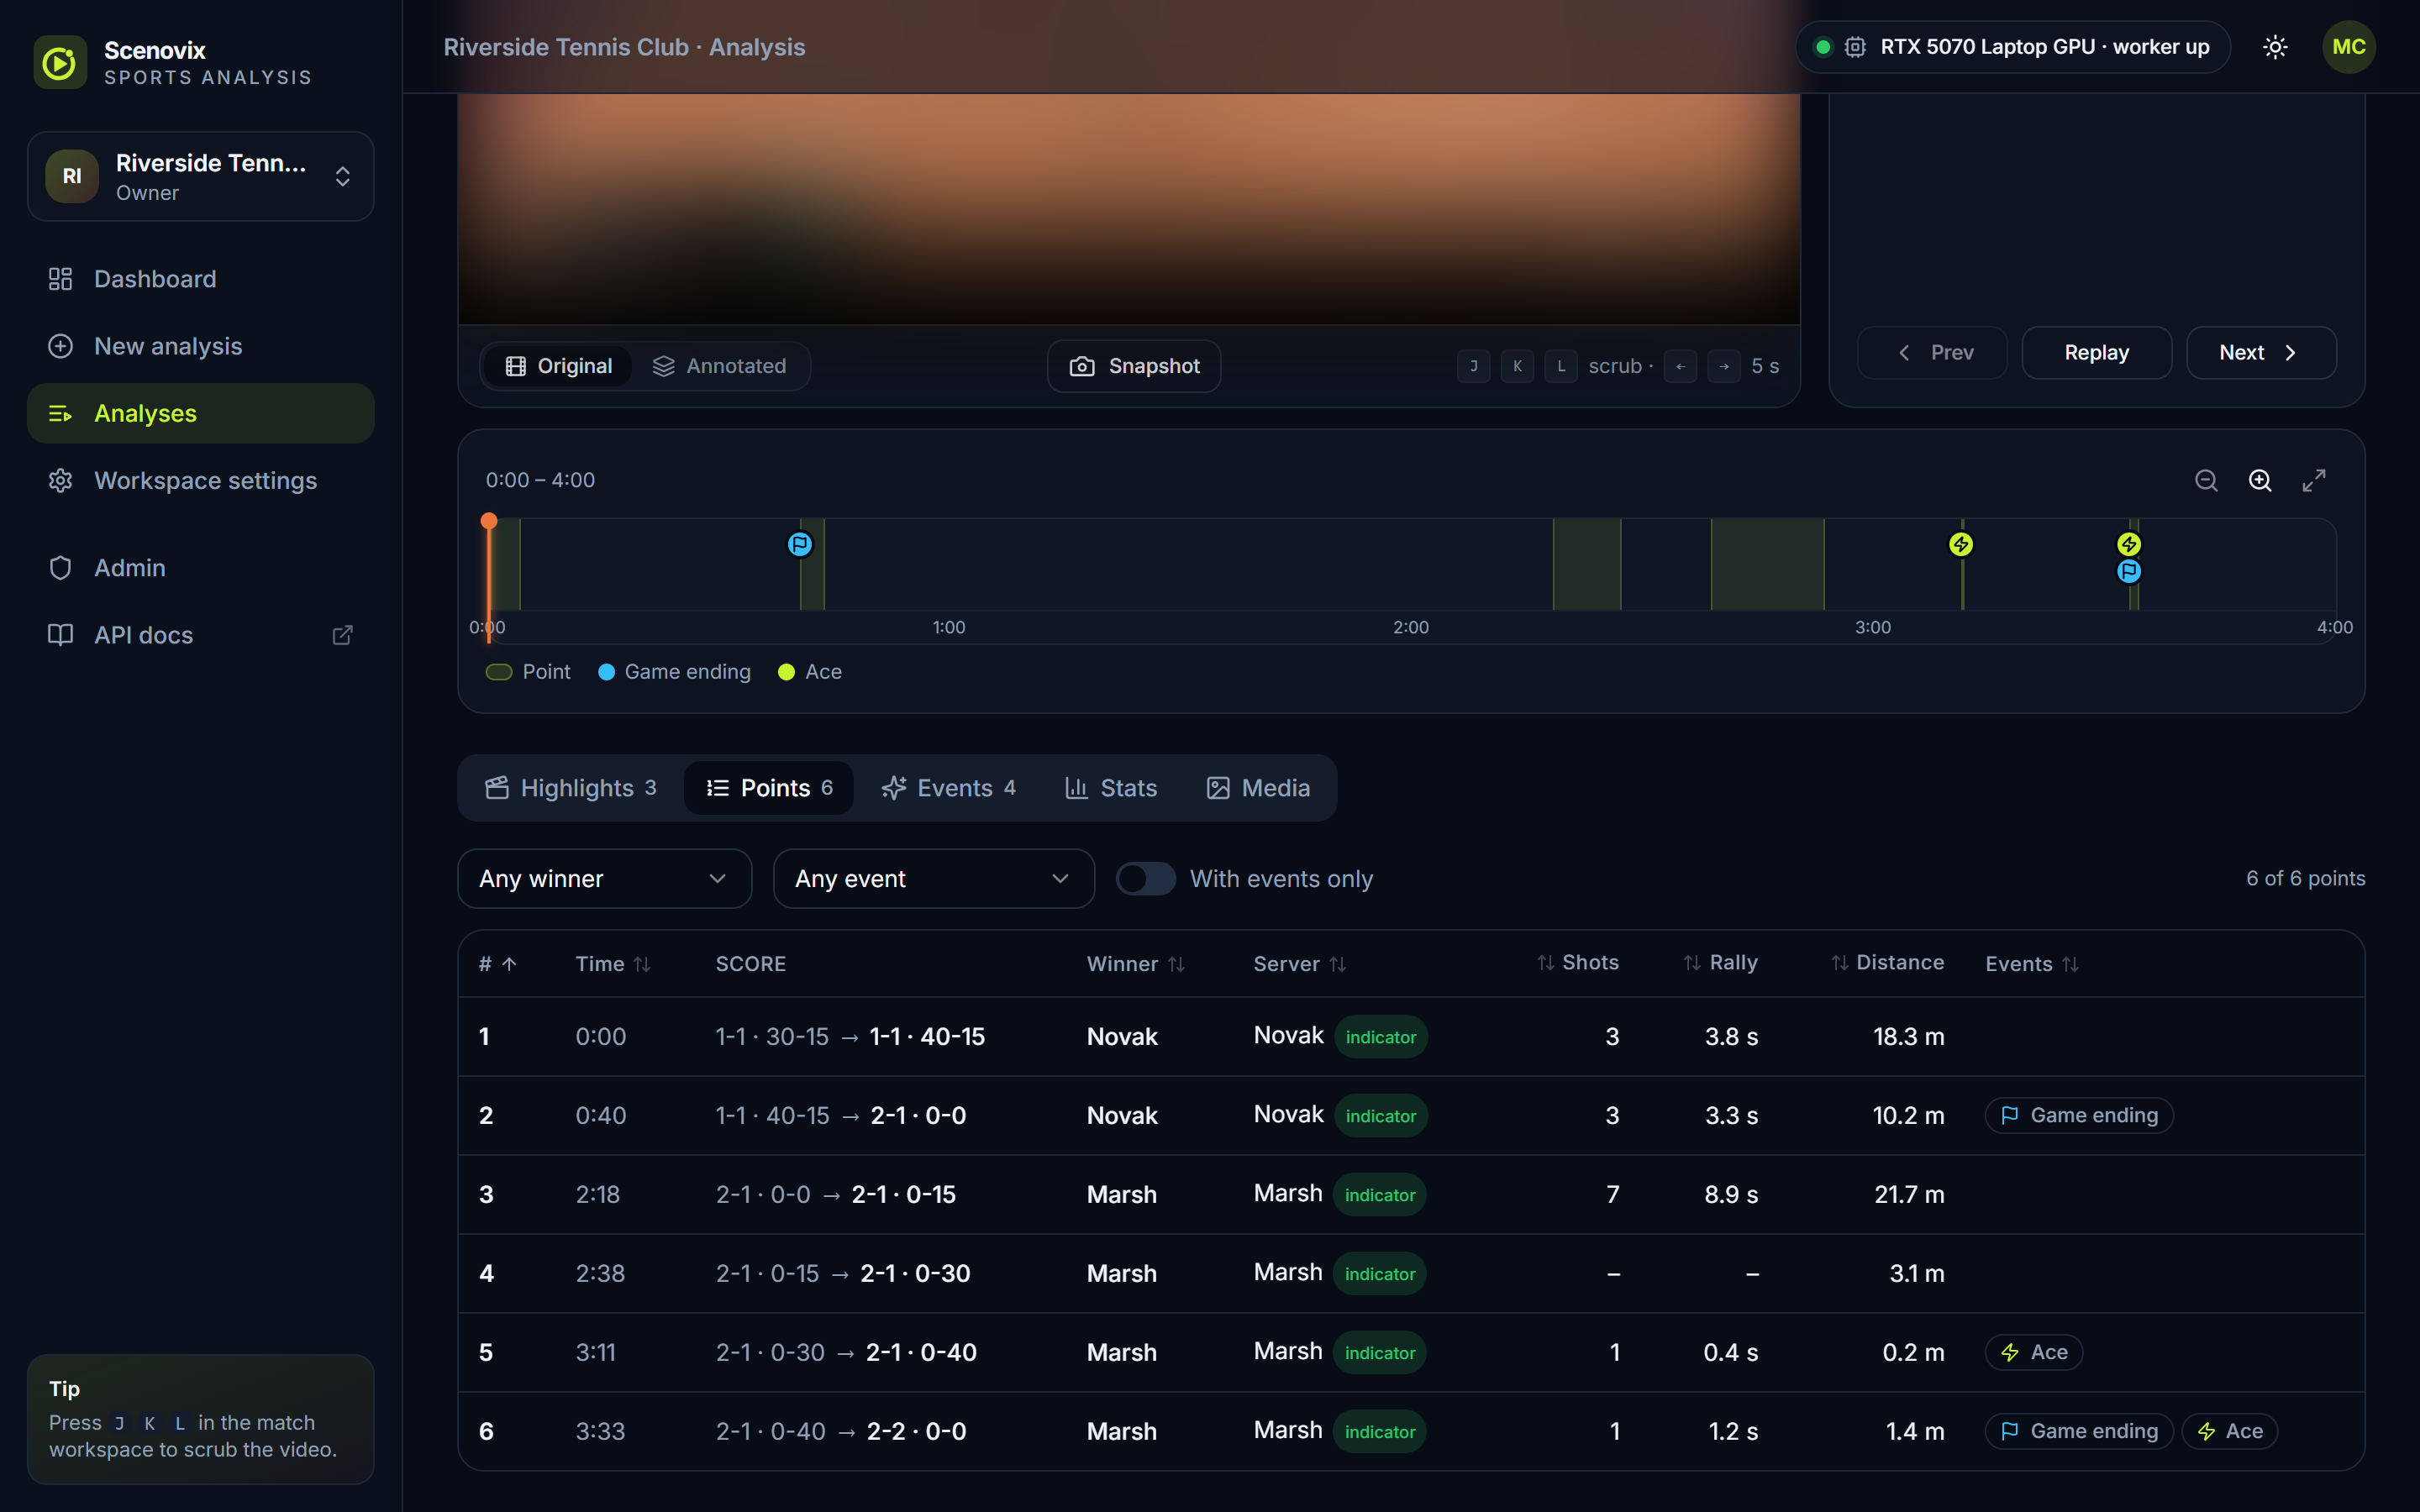
Task: Switch to the Points tab
Action: click(769, 788)
